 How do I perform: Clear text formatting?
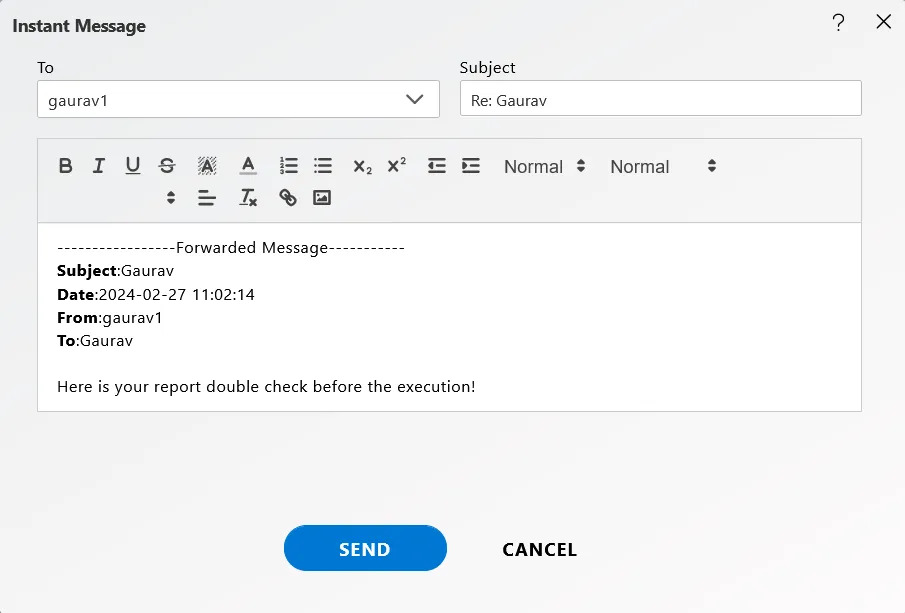248,198
